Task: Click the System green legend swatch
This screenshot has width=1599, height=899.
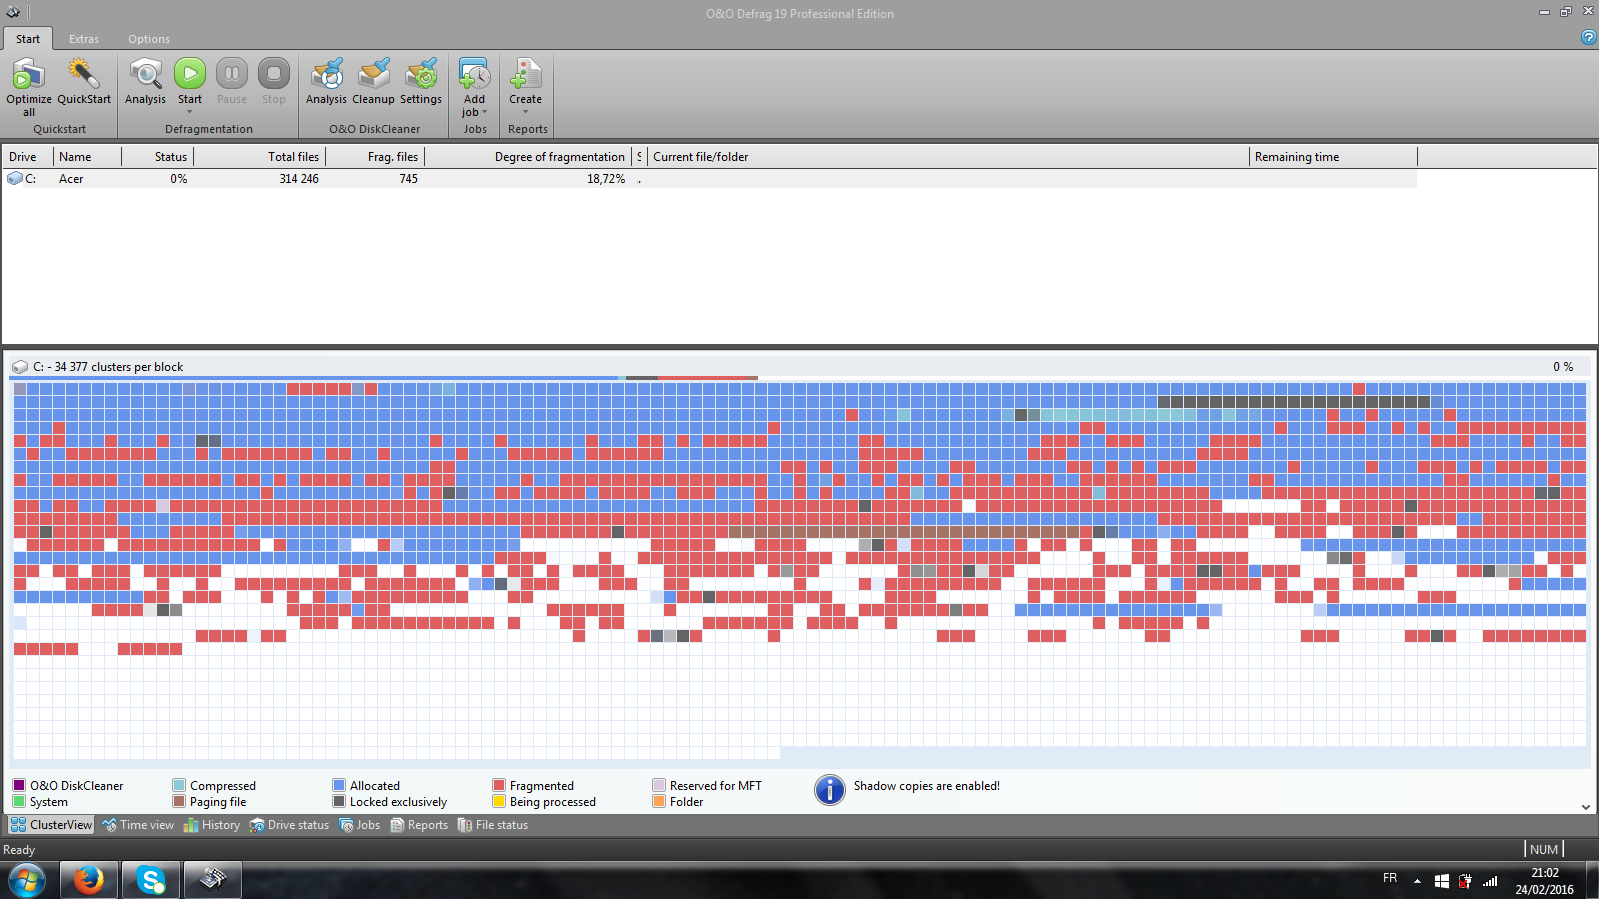Action: (19, 801)
